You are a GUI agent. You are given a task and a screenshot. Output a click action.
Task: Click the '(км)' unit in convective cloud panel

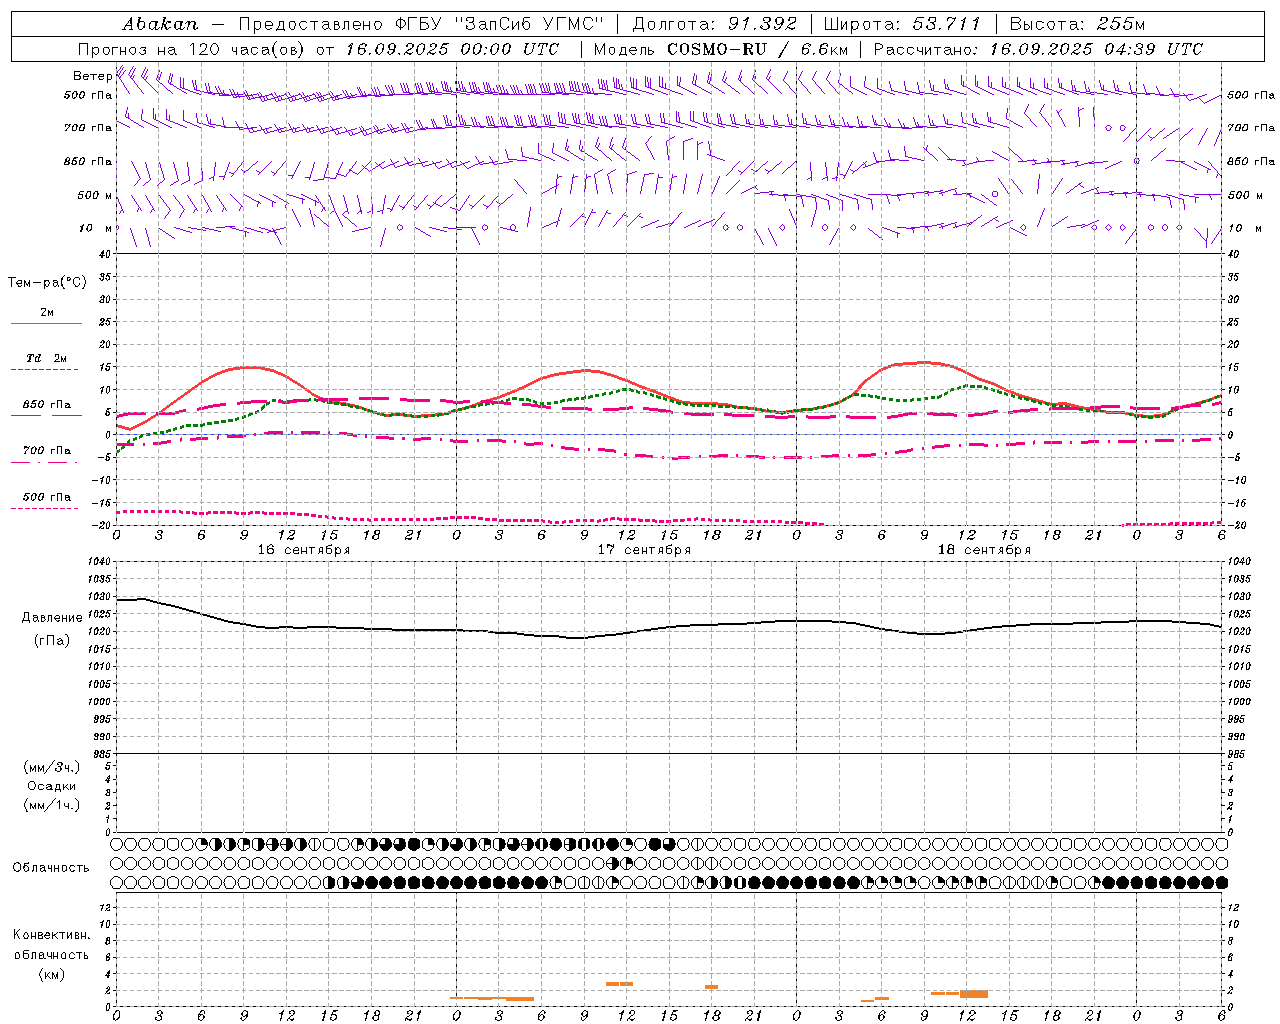click(x=51, y=974)
